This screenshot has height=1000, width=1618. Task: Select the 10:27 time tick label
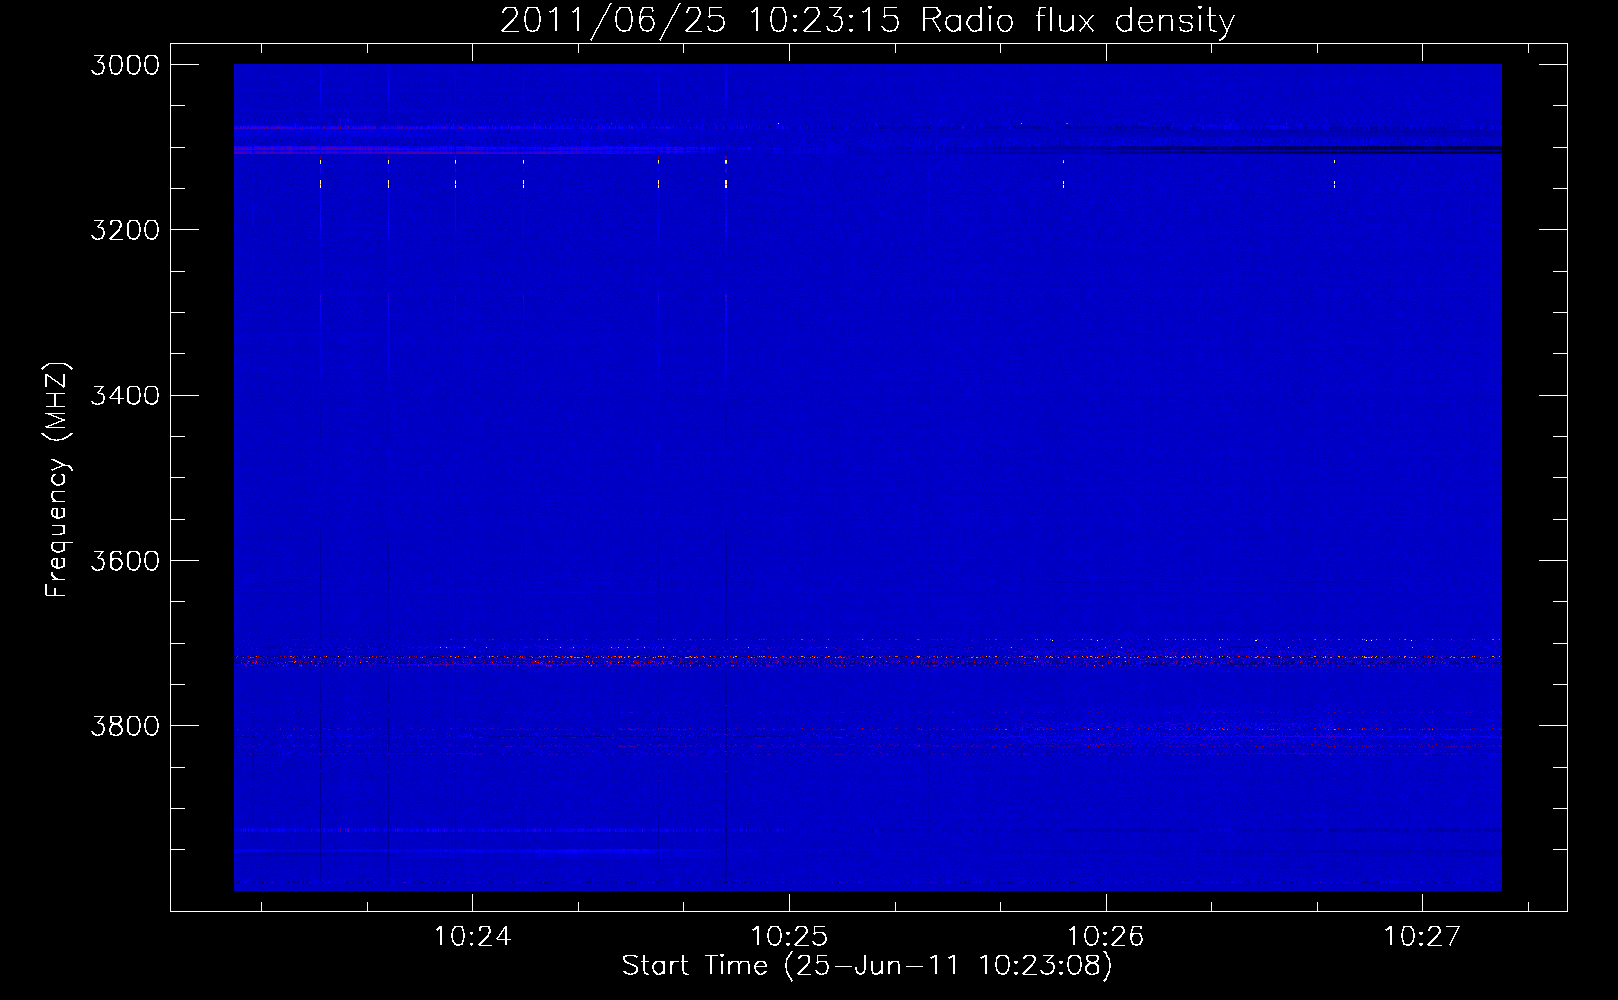click(x=1422, y=937)
